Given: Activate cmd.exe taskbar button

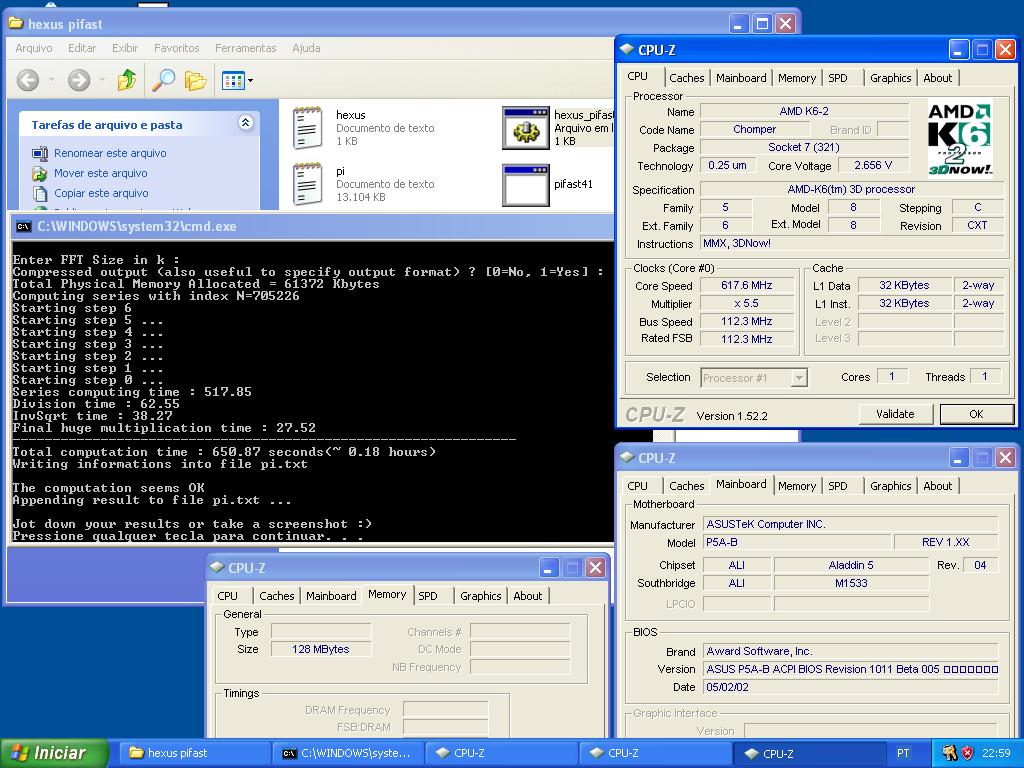Looking at the screenshot, I should (x=347, y=753).
